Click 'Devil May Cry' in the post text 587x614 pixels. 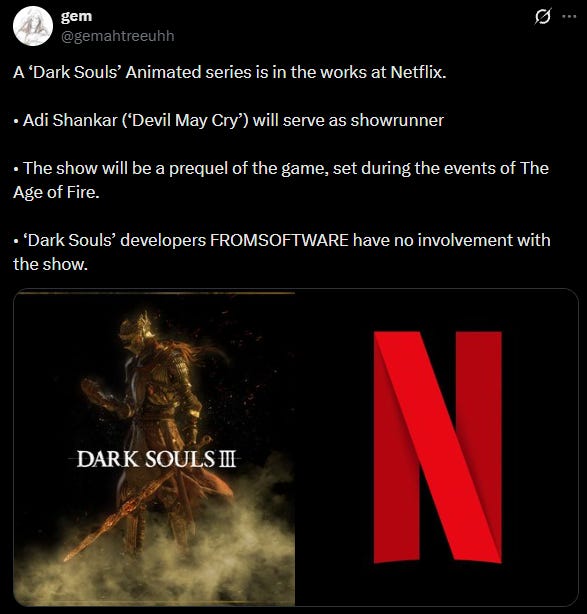[x=184, y=120]
